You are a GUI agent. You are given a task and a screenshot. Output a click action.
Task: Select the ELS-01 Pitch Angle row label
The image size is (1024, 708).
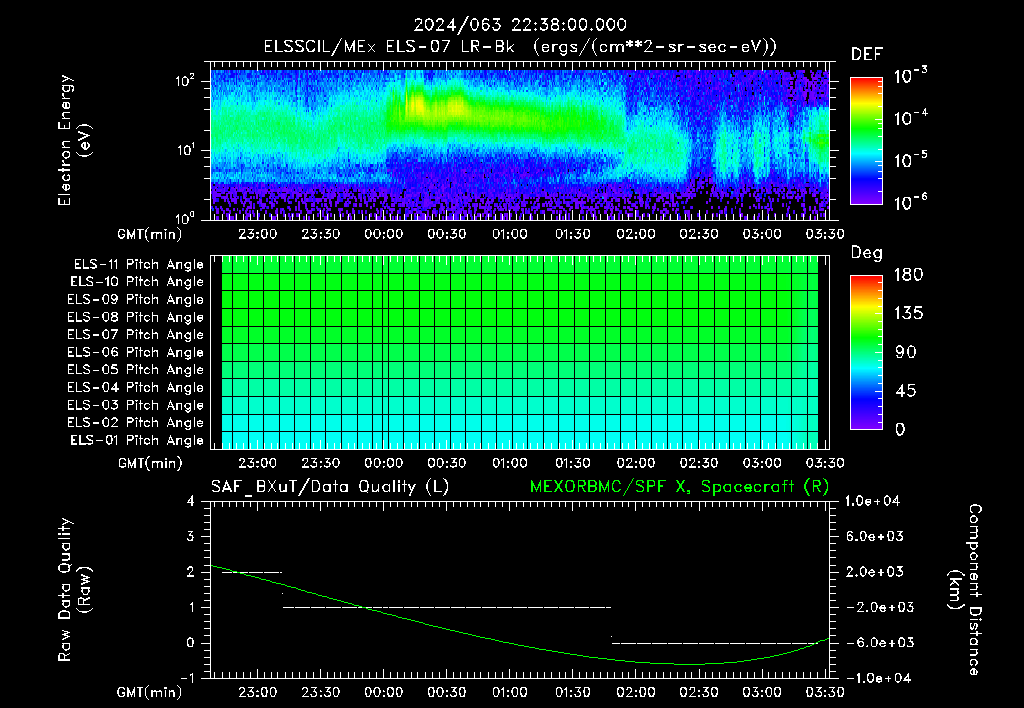pos(137,440)
